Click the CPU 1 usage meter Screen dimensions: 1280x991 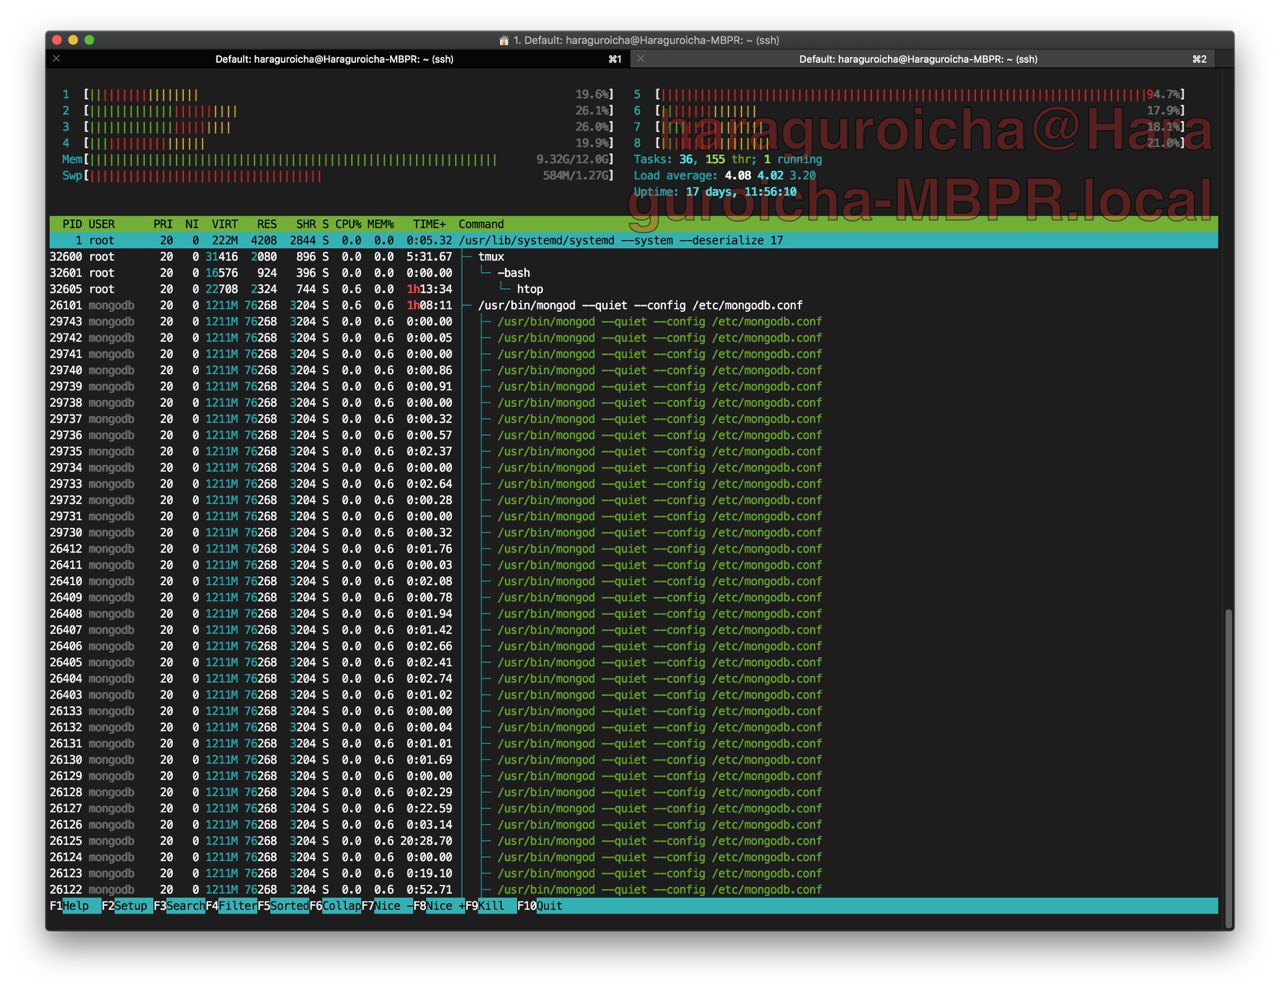tap(338, 95)
